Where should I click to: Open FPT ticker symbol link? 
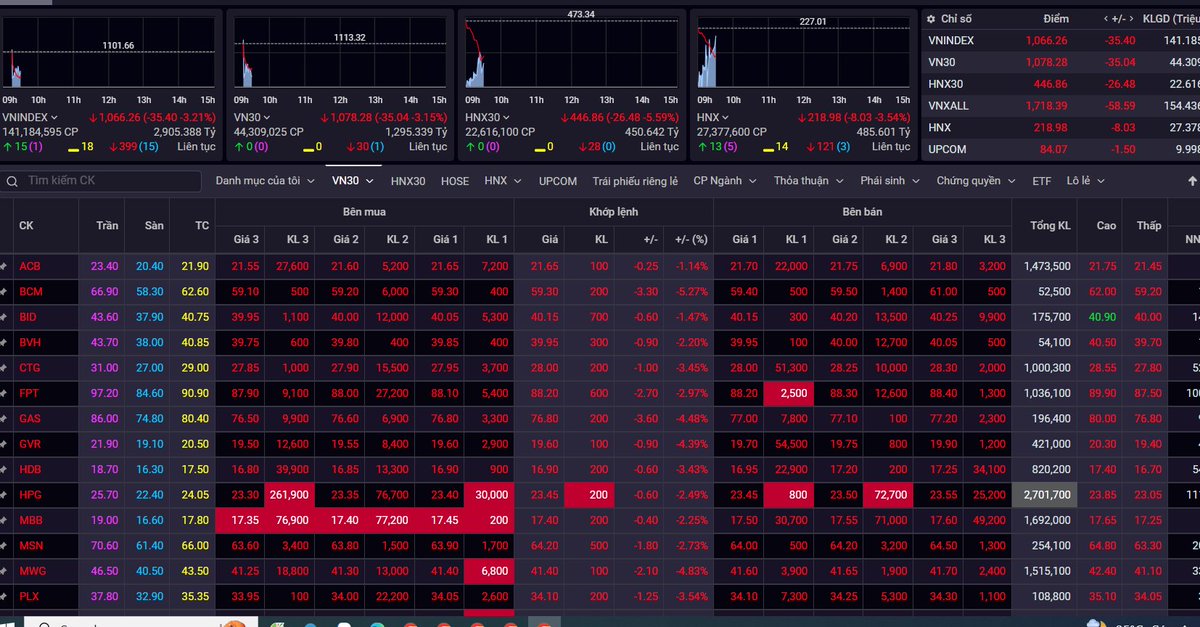[x=29, y=393]
